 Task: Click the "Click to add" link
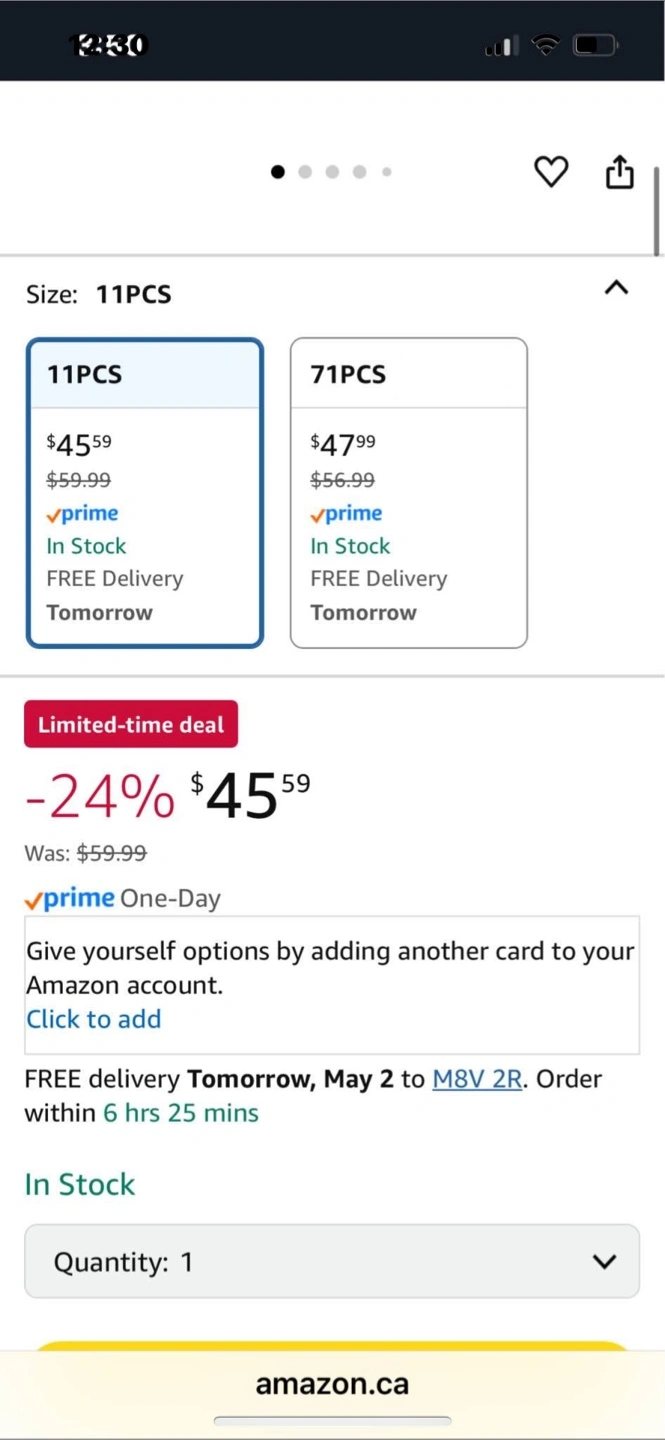(94, 1019)
